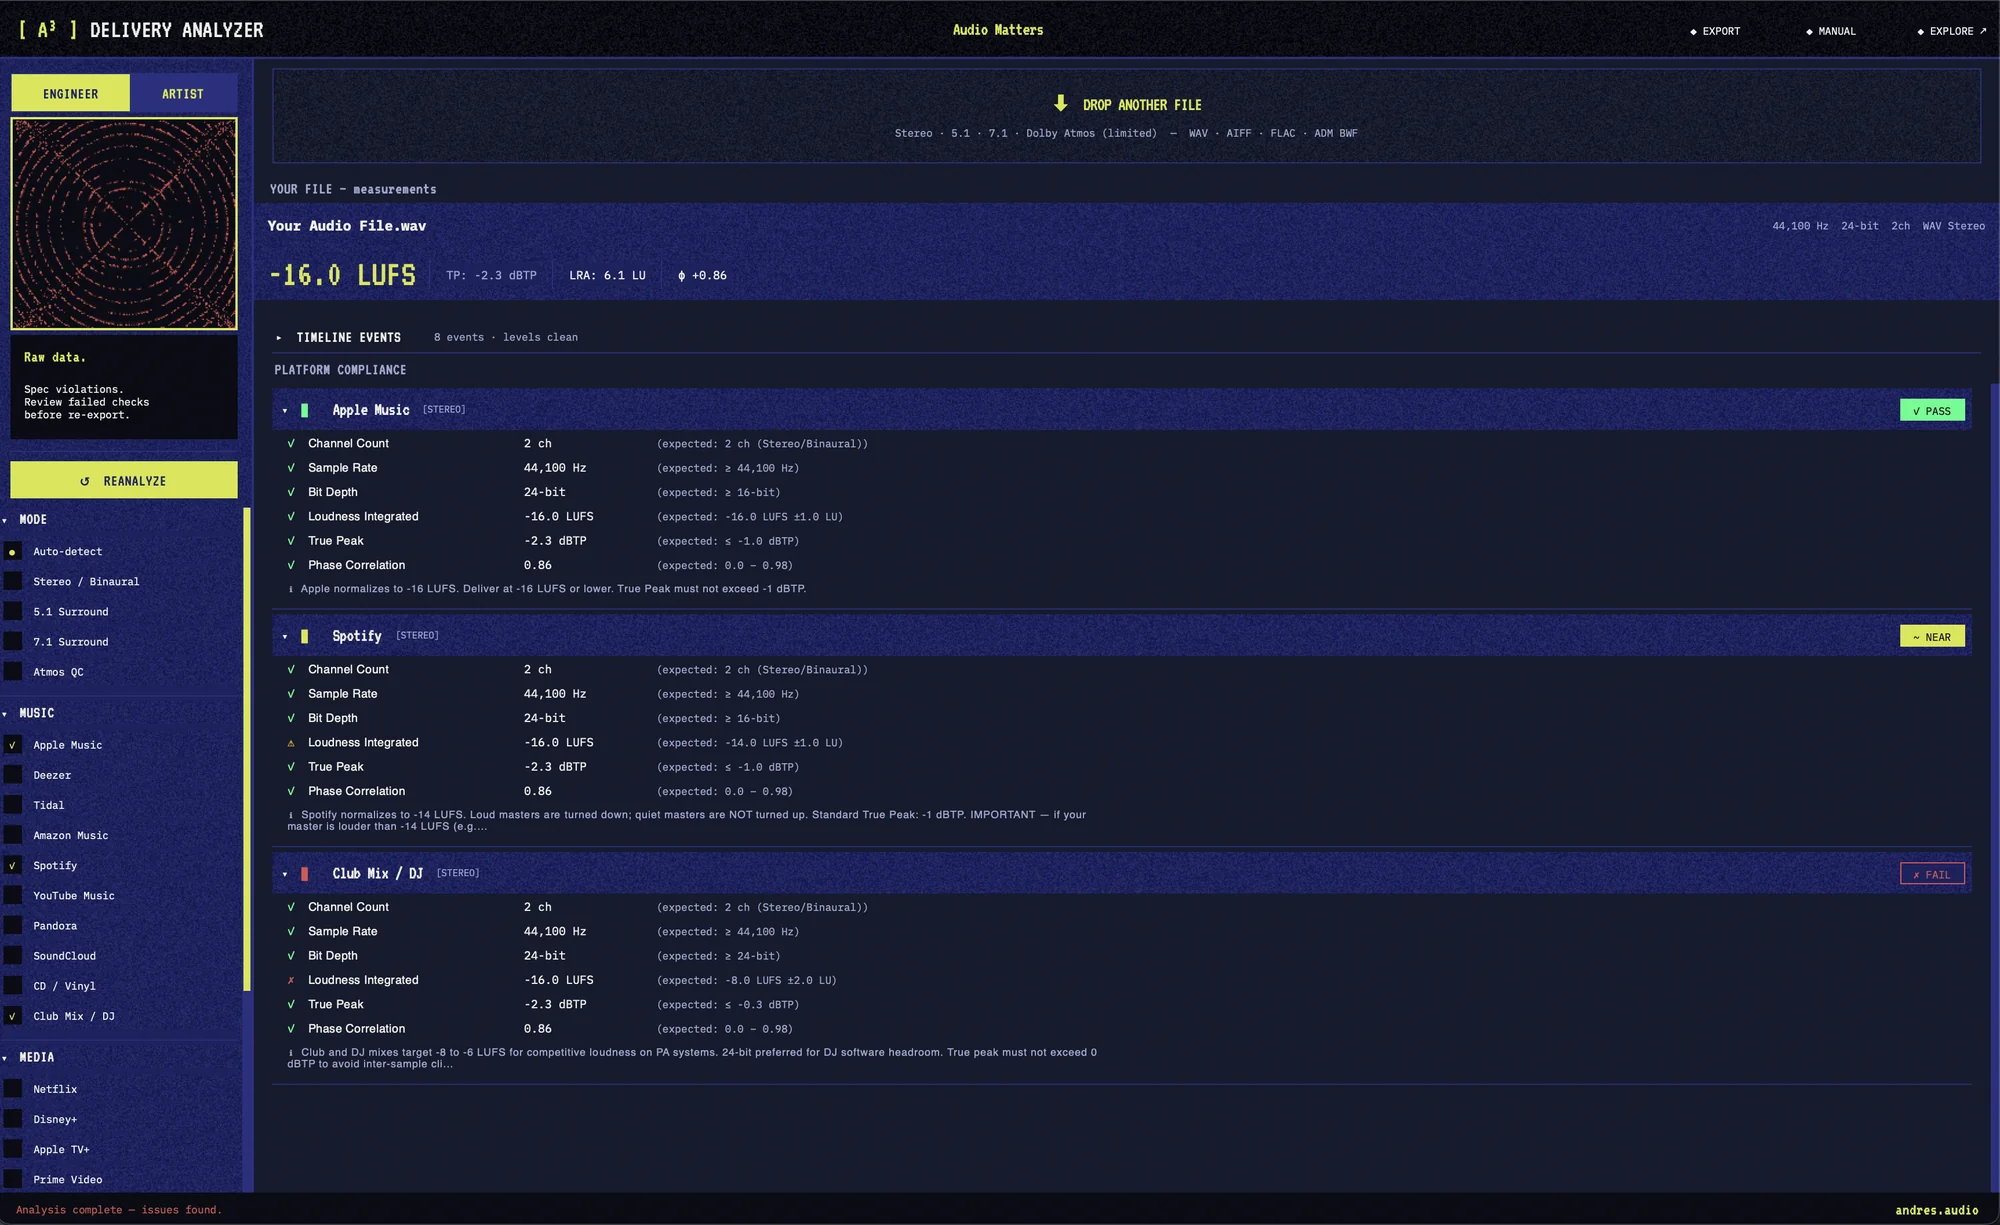This screenshot has height=1225, width=2000.
Task: Click the Spotify NEAR badge
Action: coord(1932,636)
